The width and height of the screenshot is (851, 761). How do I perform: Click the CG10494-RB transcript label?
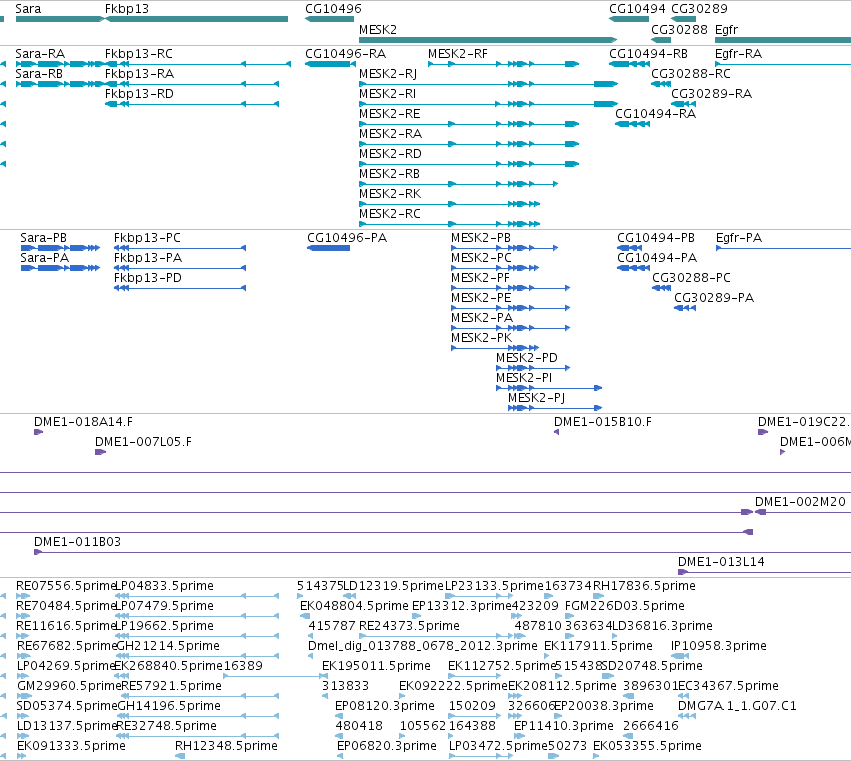[648, 54]
